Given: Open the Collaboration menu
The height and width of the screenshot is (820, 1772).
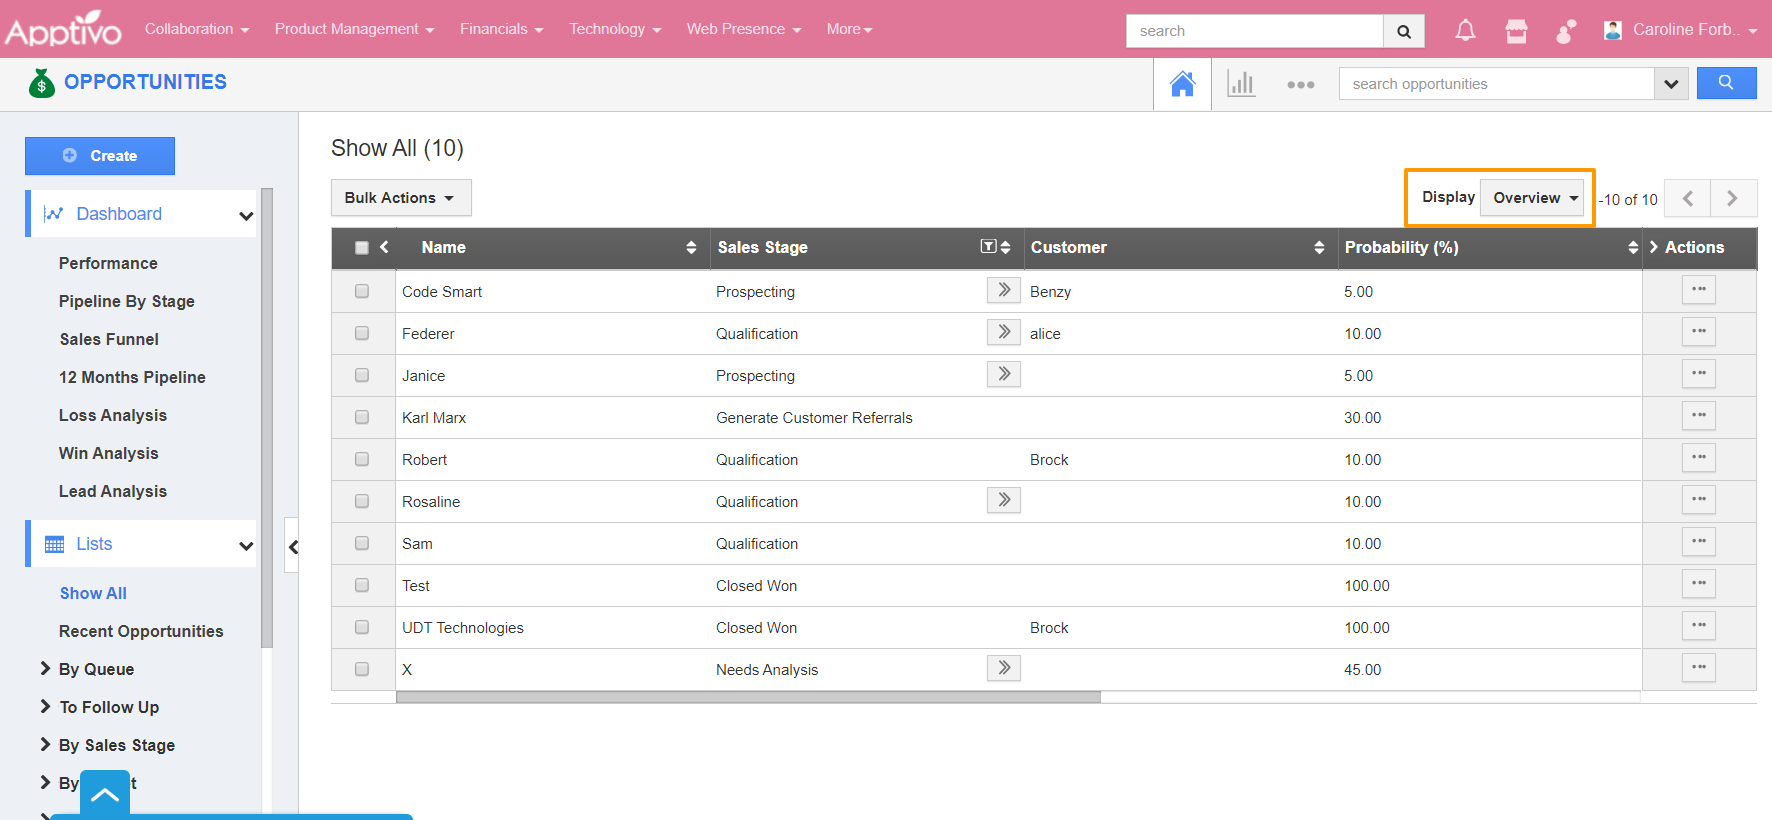Looking at the screenshot, I should coord(196,29).
